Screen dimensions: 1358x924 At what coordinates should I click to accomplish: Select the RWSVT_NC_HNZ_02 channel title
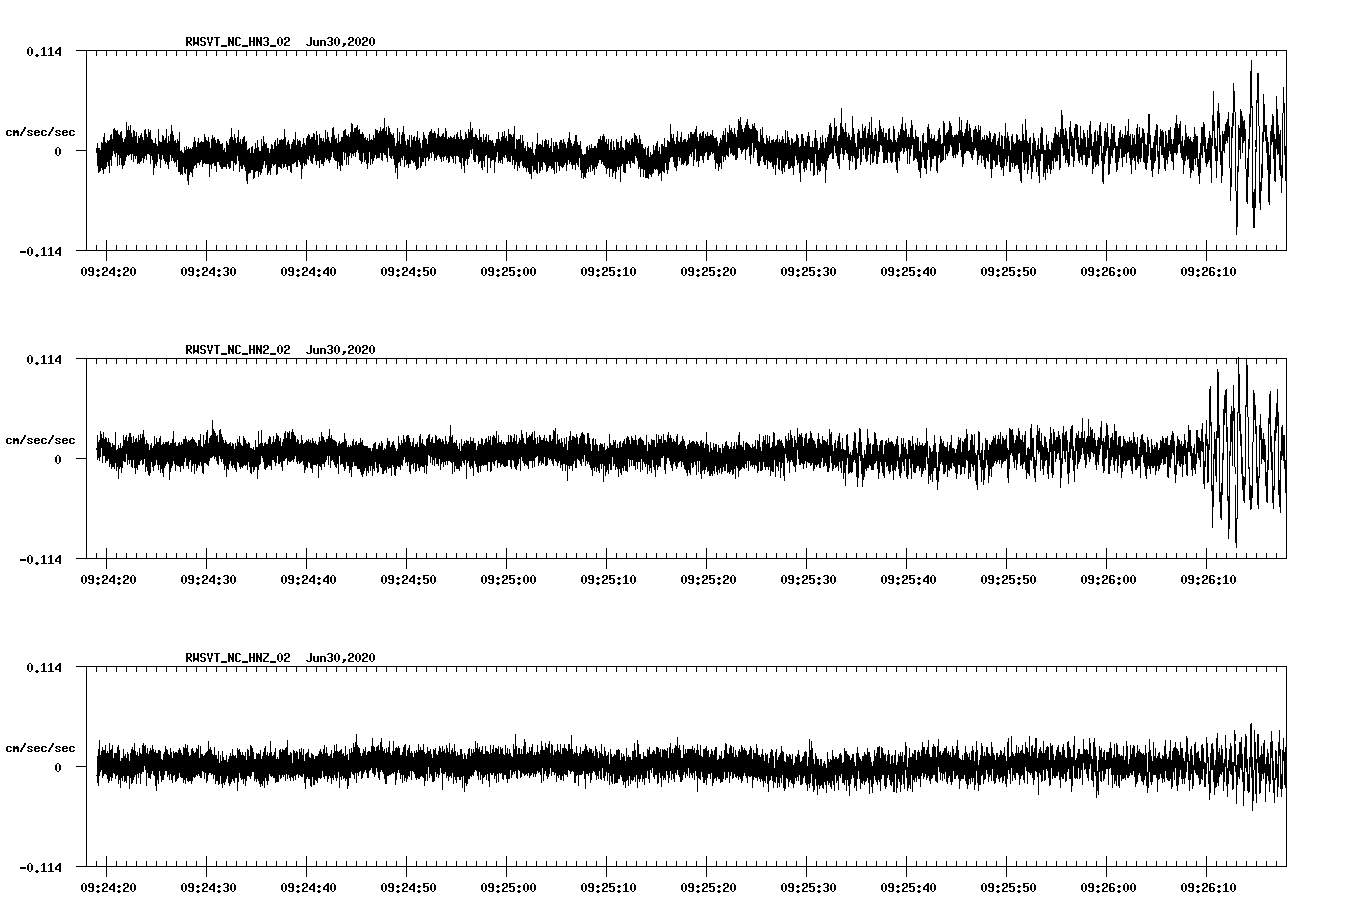click(x=238, y=657)
